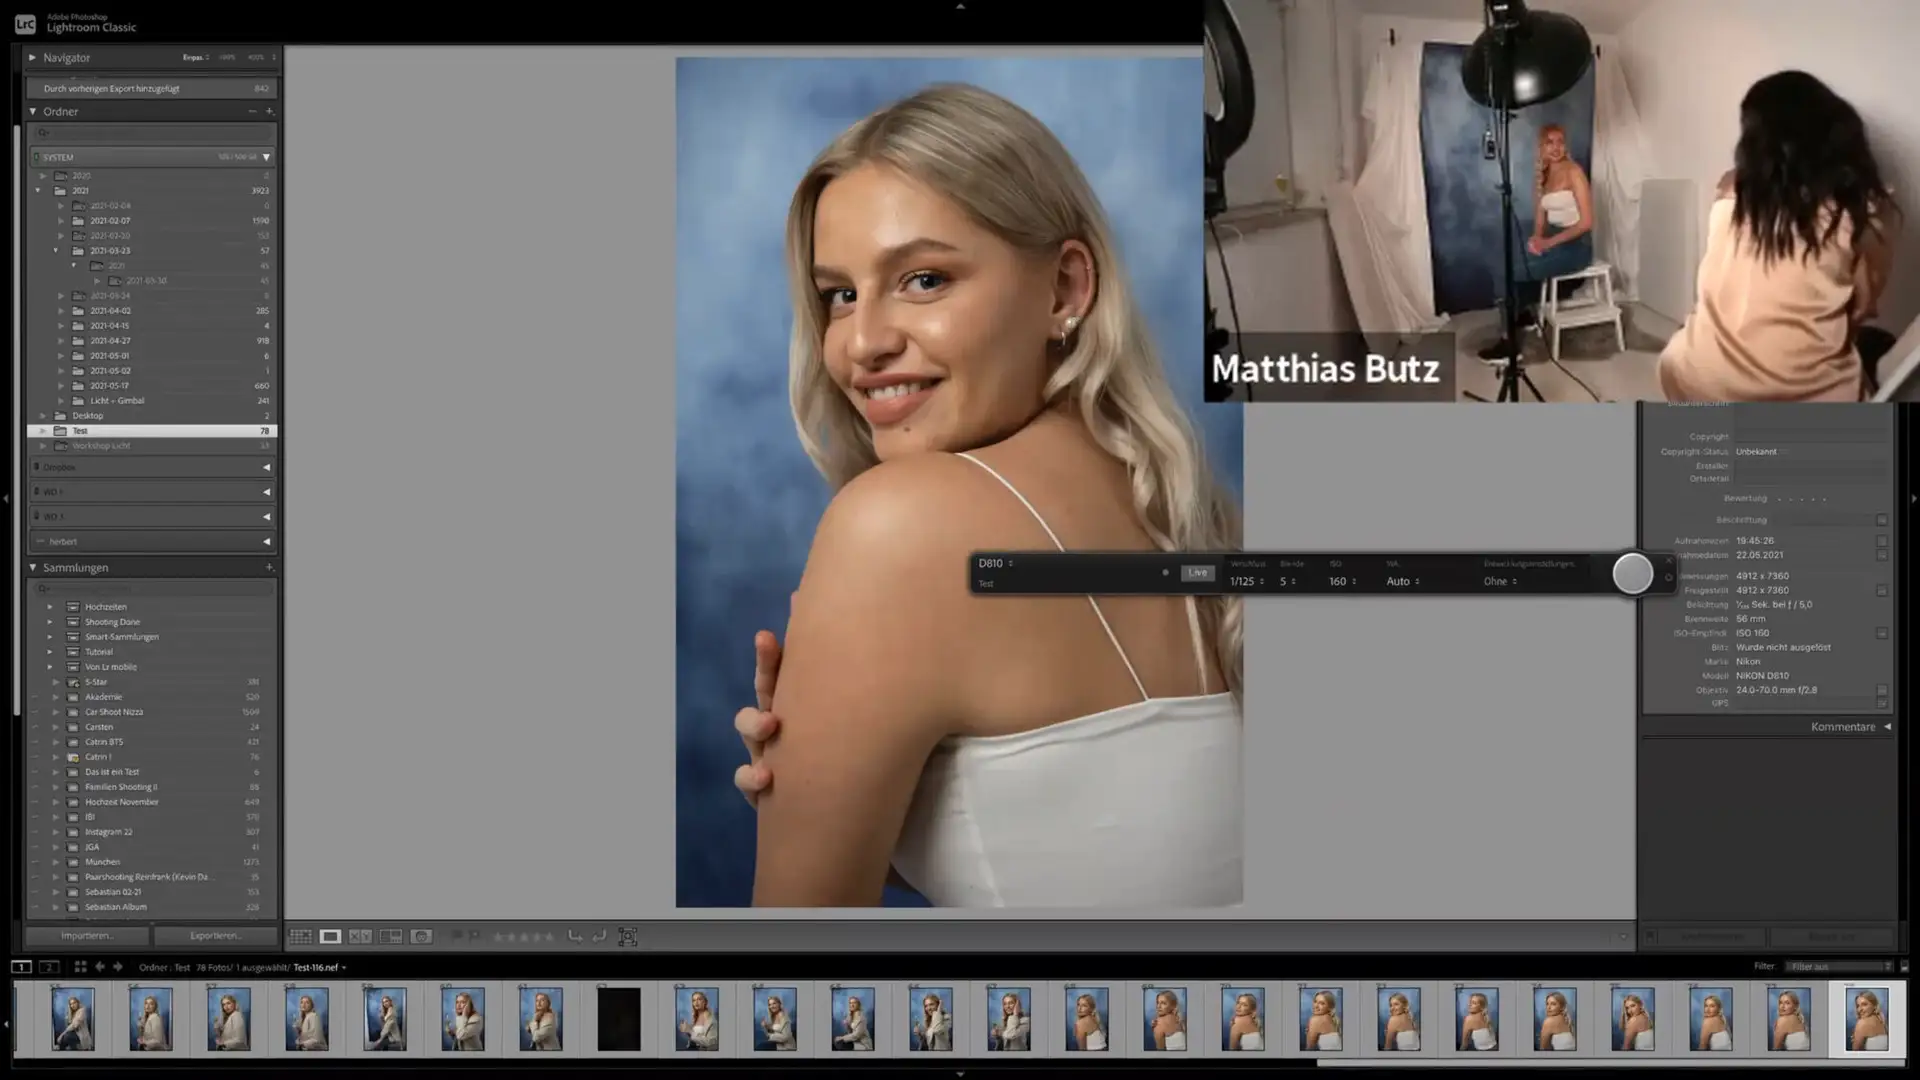Select the Loupe view icon
The width and height of the screenshot is (1920, 1080).
pos(330,937)
